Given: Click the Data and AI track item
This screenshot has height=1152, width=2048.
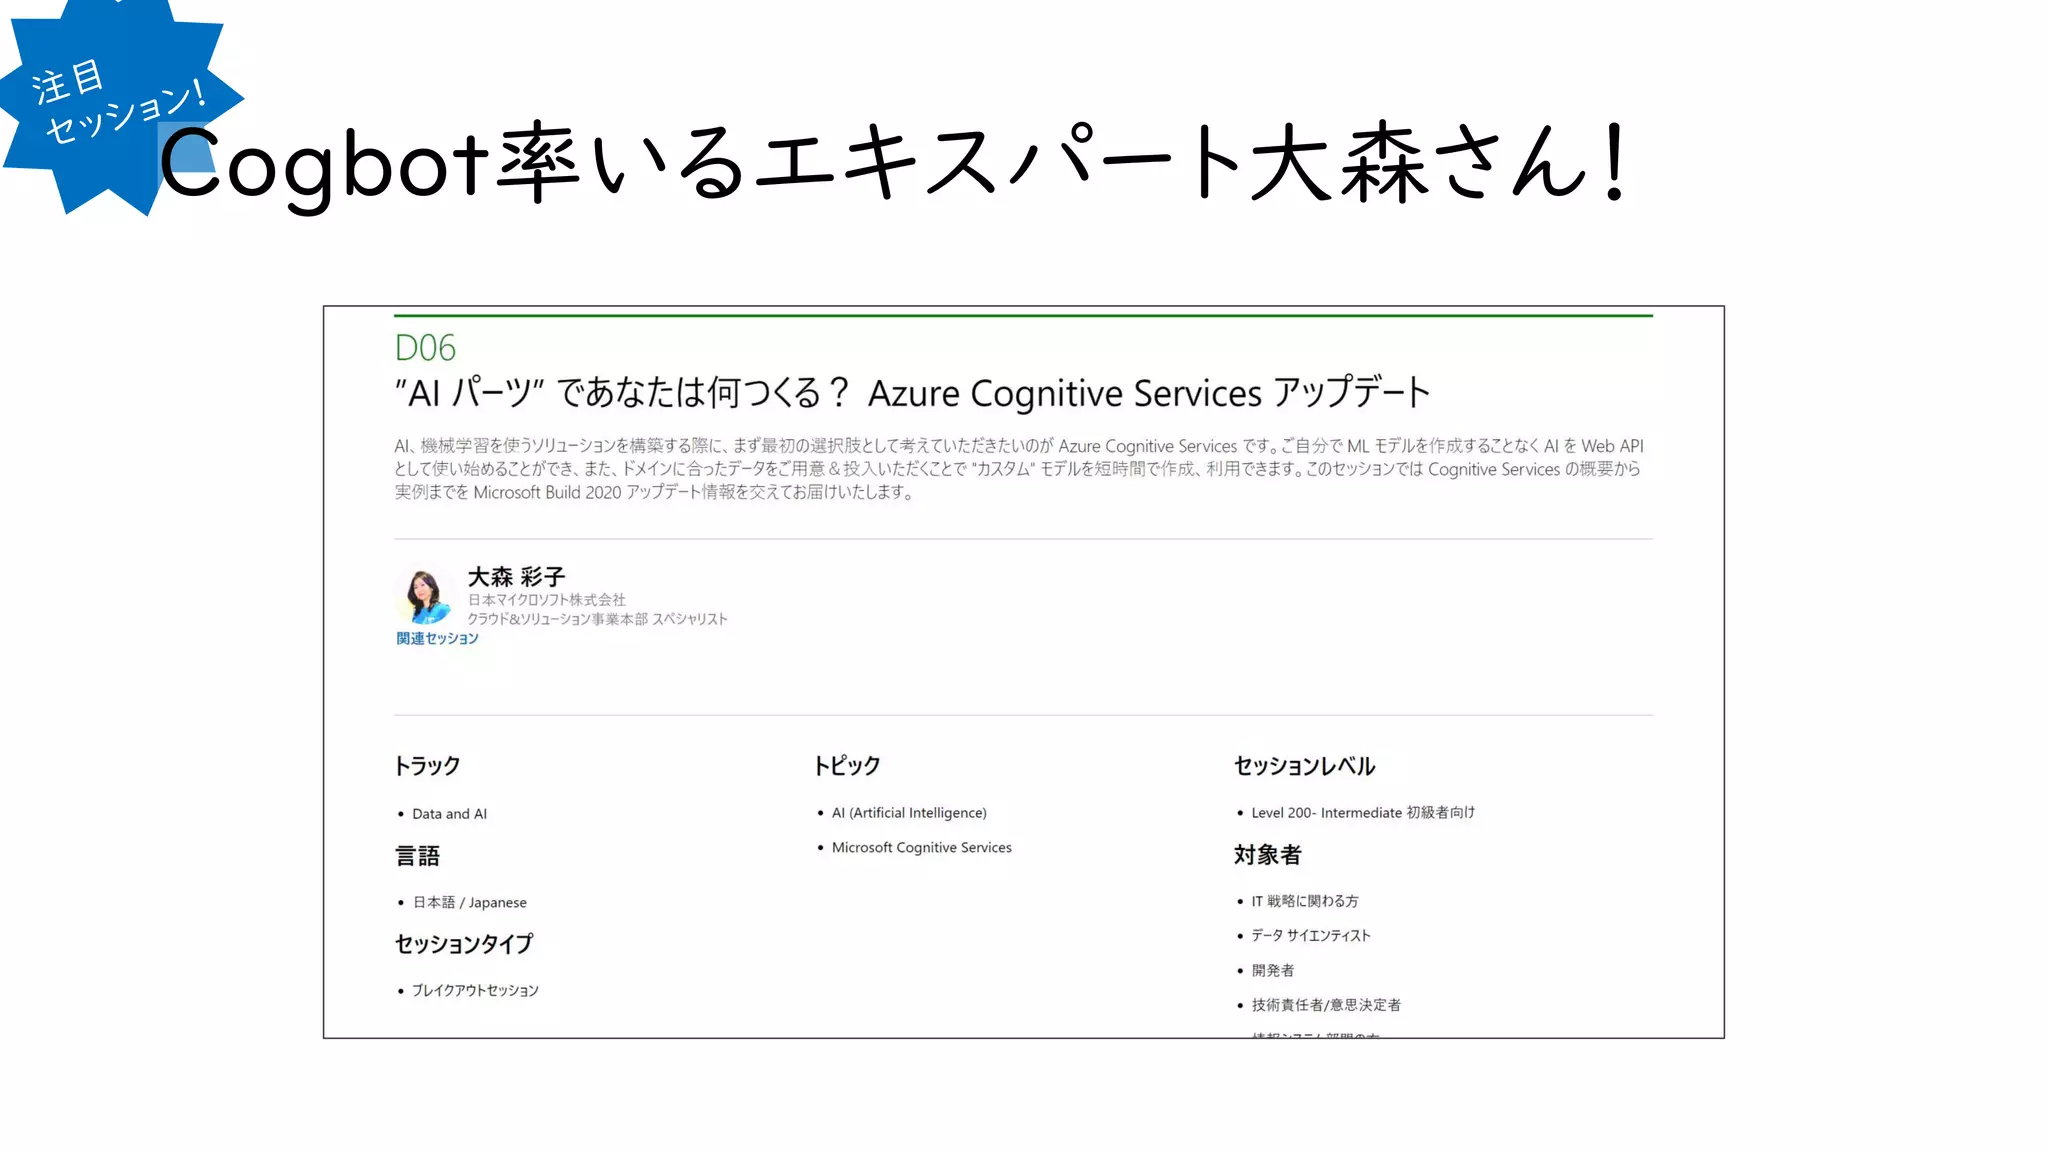Looking at the screenshot, I should (x=449, y=814).
